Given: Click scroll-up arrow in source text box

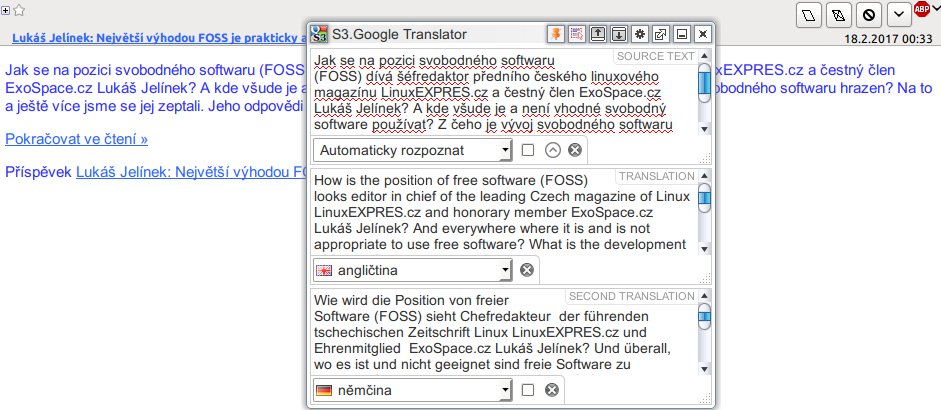Looking at the screenshot, I should 705,55.
